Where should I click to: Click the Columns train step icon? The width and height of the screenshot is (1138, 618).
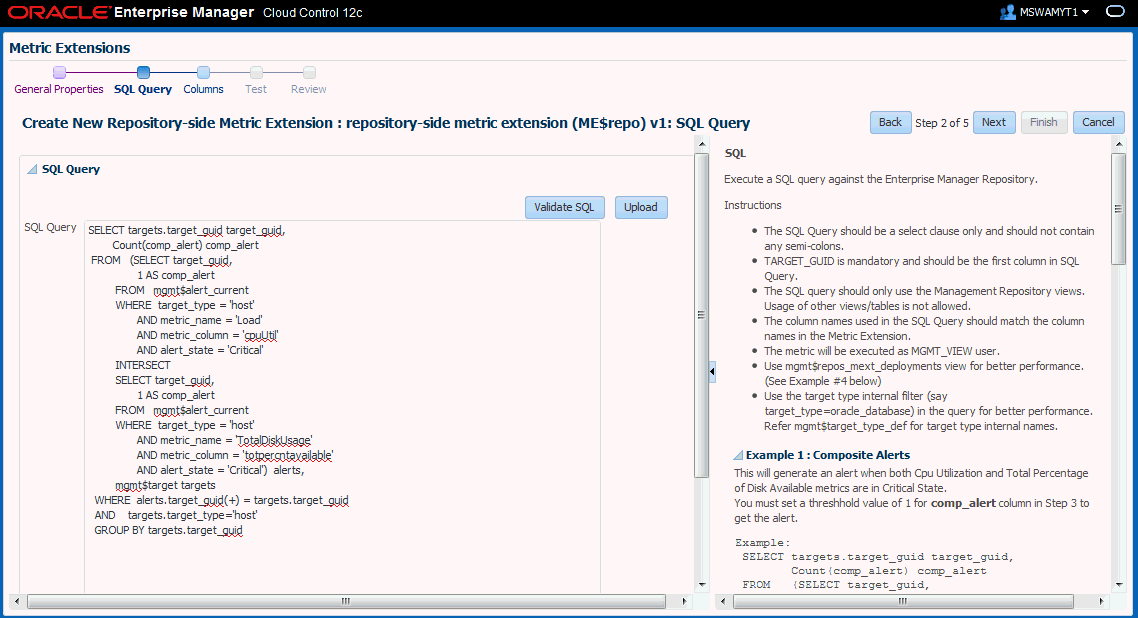tap(203, 73)
